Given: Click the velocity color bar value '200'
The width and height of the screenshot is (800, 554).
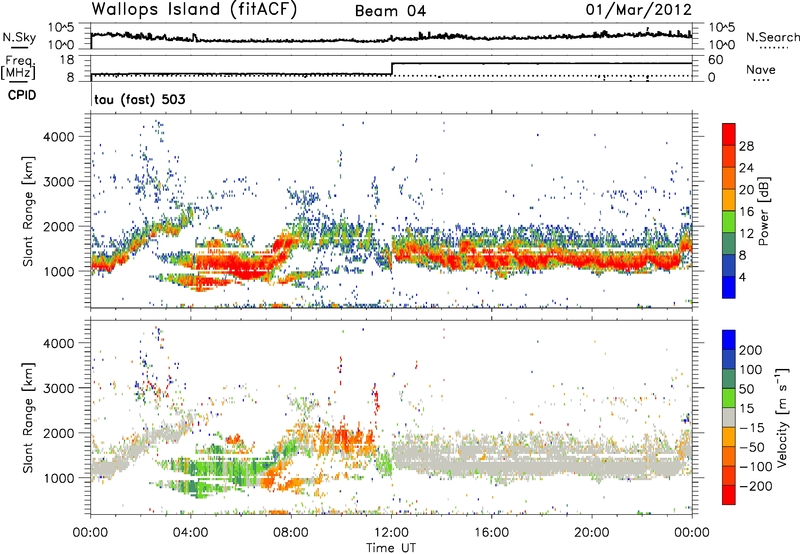Looking at the screenshot, I should point(751,350).
